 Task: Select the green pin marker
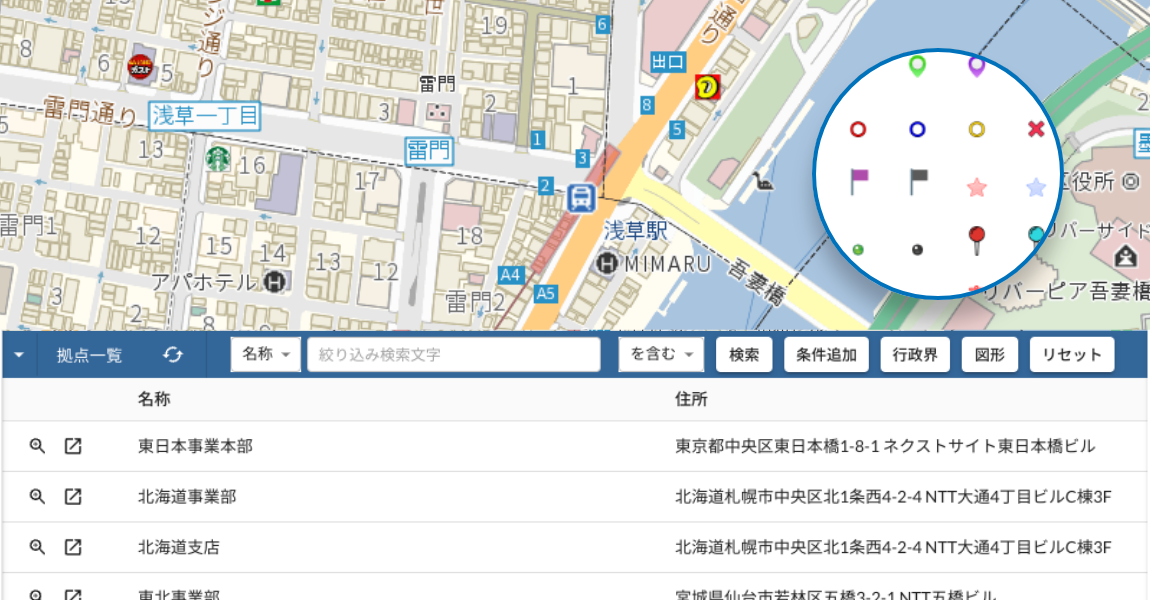pyautogui.click(x=917, y=68)
